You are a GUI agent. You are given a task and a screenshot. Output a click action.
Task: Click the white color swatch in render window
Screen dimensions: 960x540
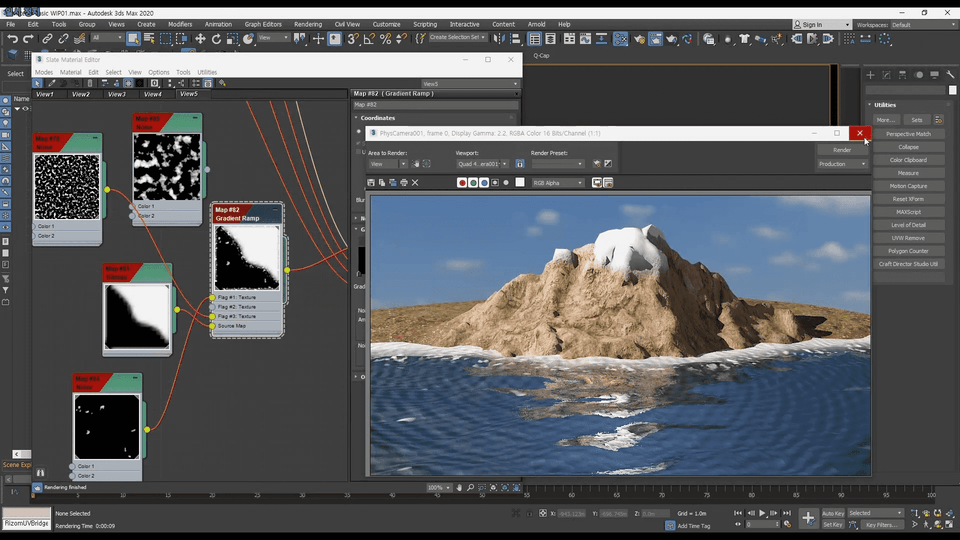[520, 183]
